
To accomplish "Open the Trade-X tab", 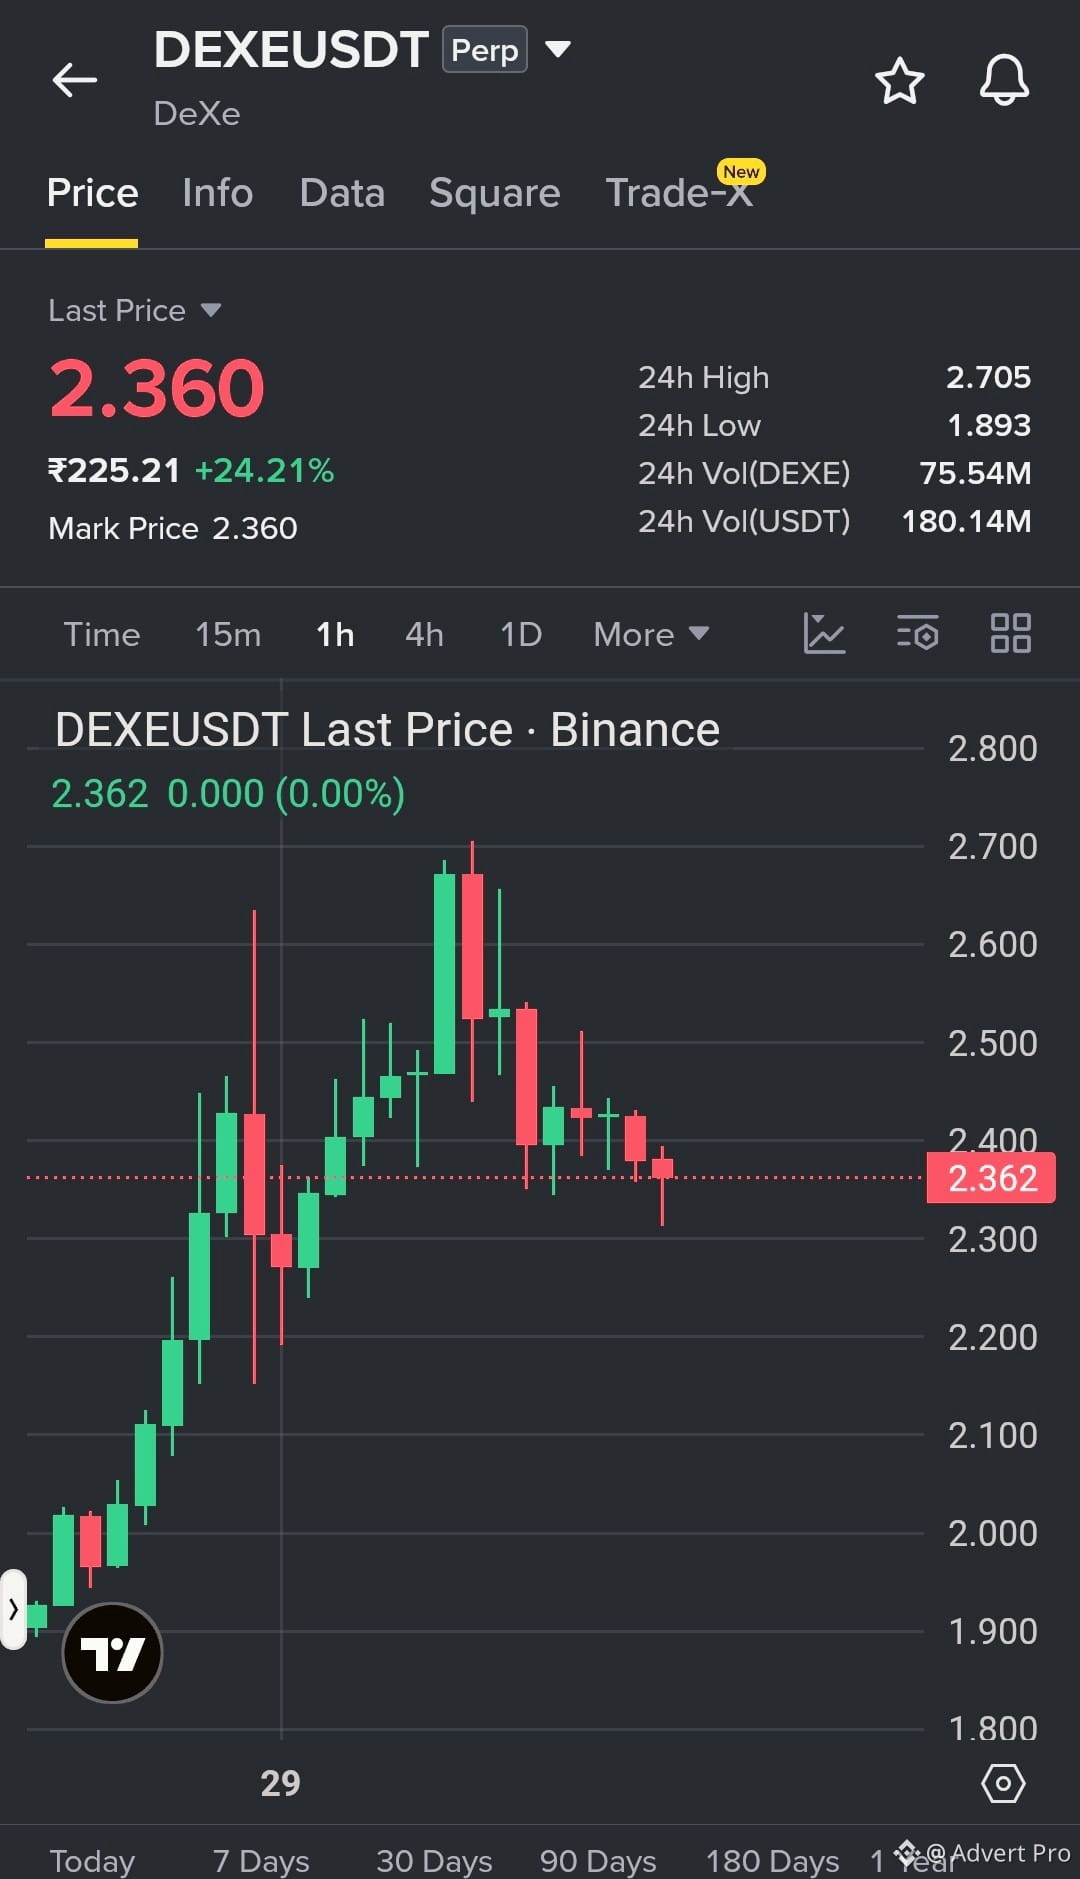I will tap(680, 193).
